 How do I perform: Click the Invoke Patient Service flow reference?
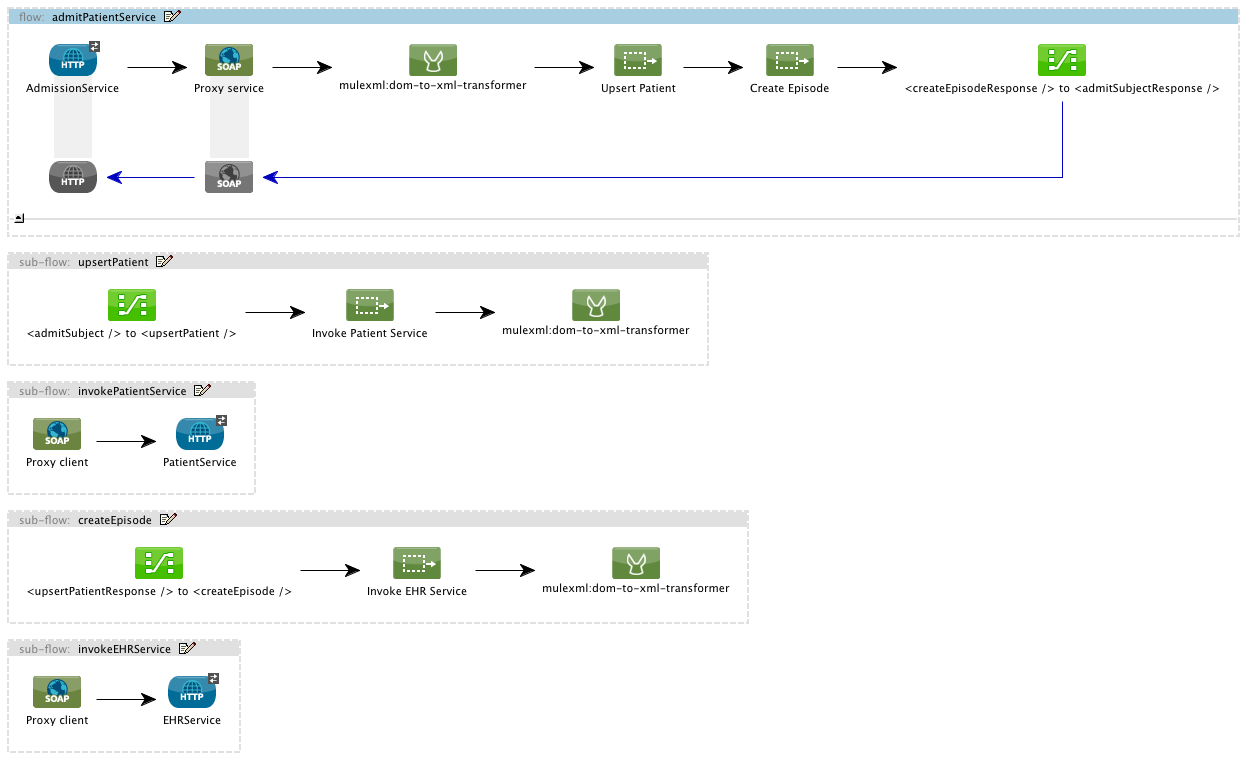click(370, 304)
